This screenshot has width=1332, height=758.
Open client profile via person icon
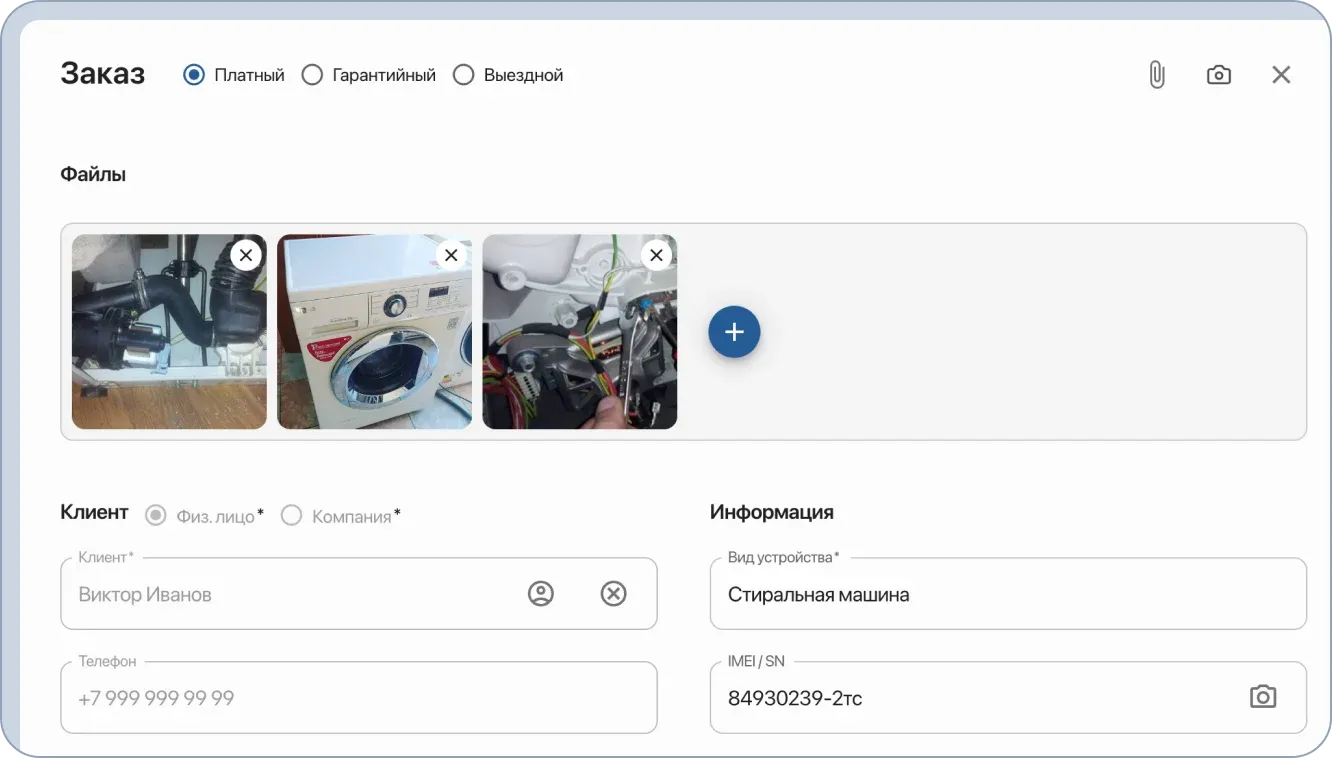(541, 593)
